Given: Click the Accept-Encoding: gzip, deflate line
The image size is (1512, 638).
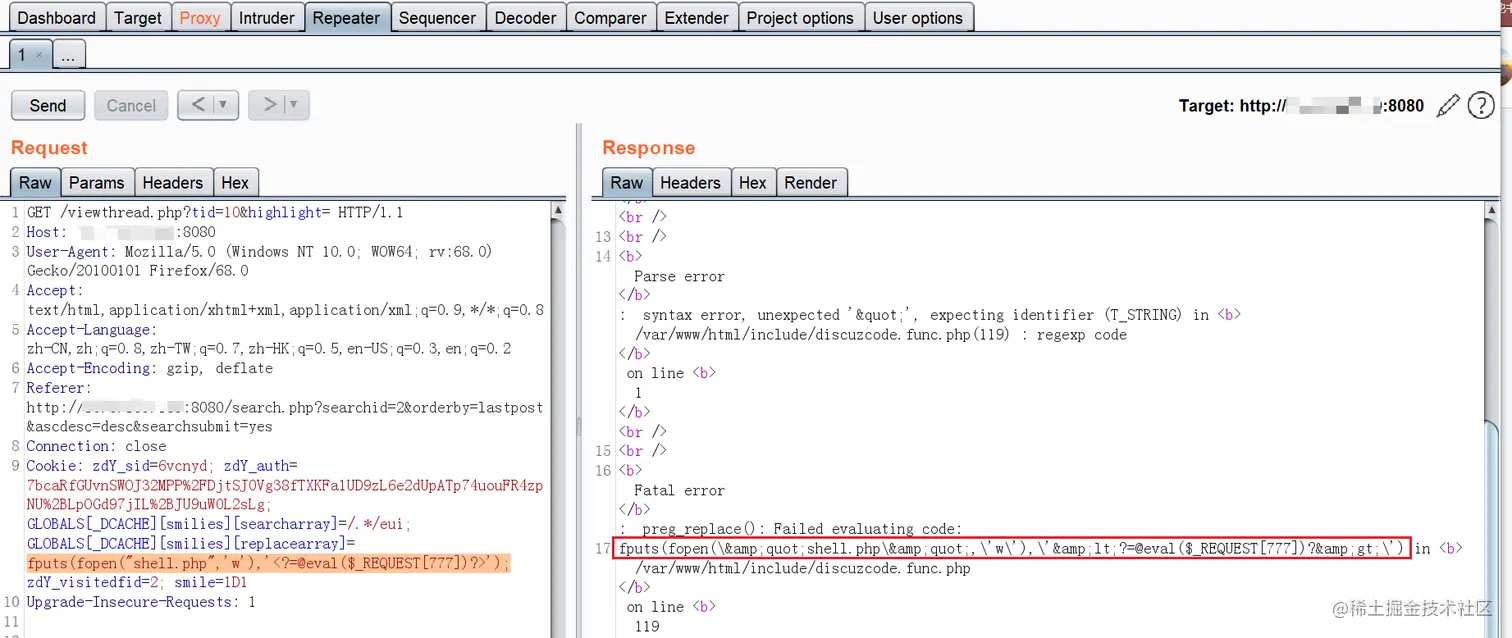Looking at the screenshot, I should [x=149, y=368].
